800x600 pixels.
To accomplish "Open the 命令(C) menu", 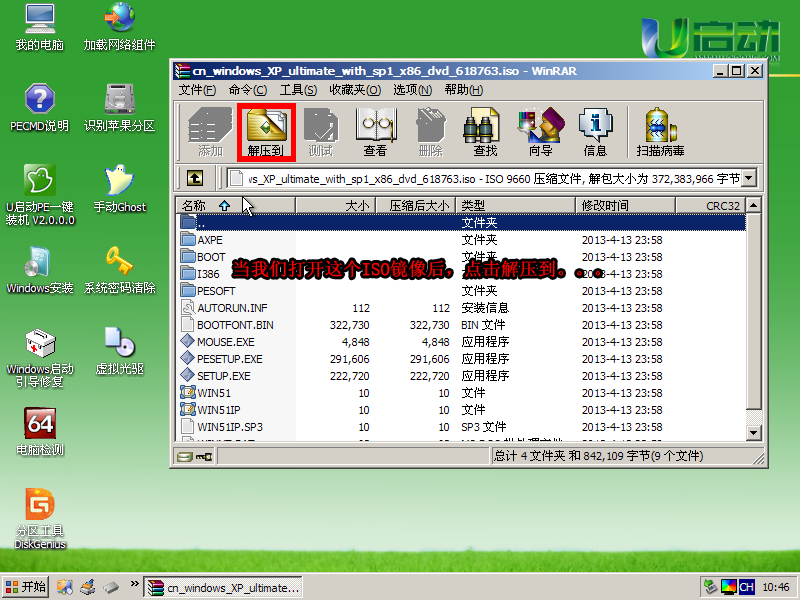I will pos(247,90).
